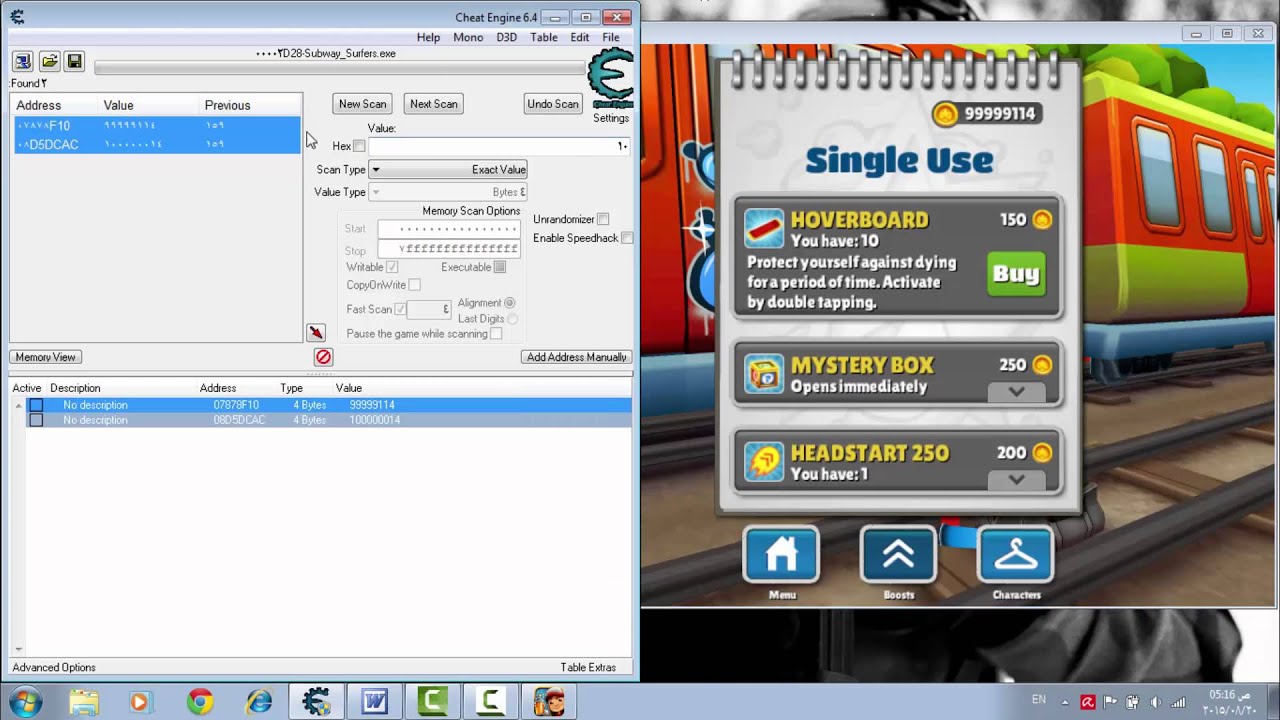This screenshot has height=720, width=1280.
Task: Toggle the CopyOnWrite checkbox
Action: 414,285
